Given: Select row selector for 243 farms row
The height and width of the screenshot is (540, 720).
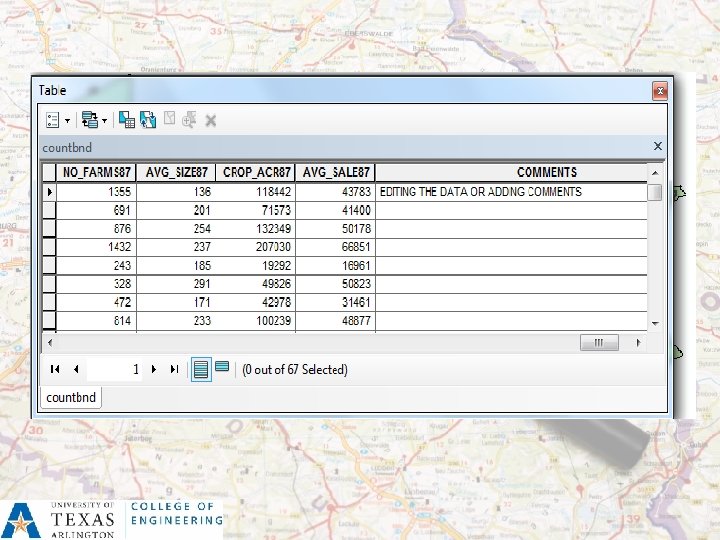Looking at the screenshot, I should [x=49, y=265].
